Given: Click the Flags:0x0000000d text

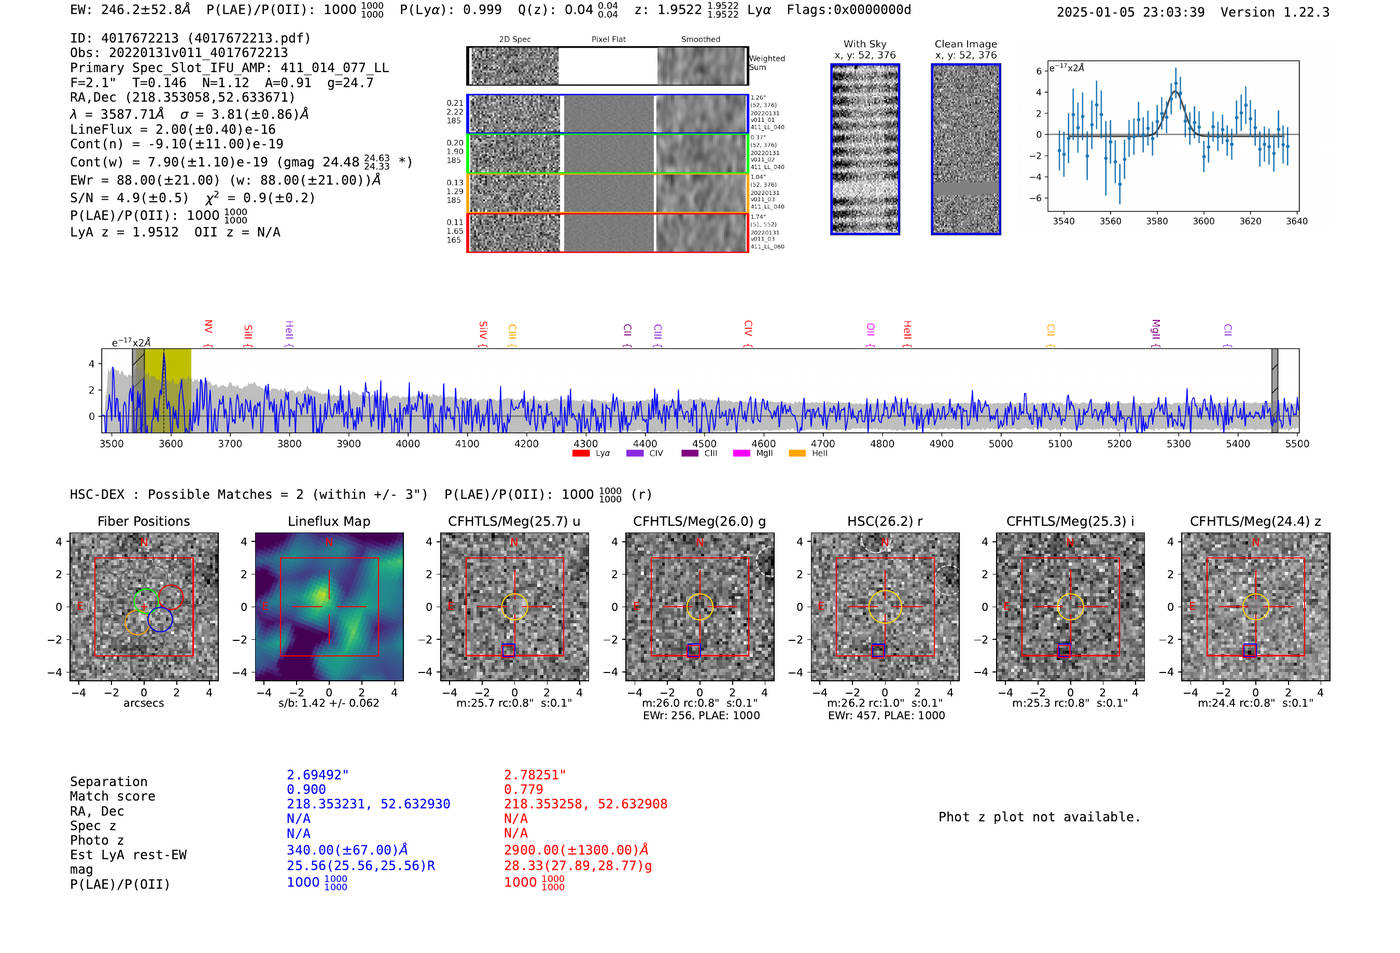Looking at the screenshot, I should coord(849,10).
